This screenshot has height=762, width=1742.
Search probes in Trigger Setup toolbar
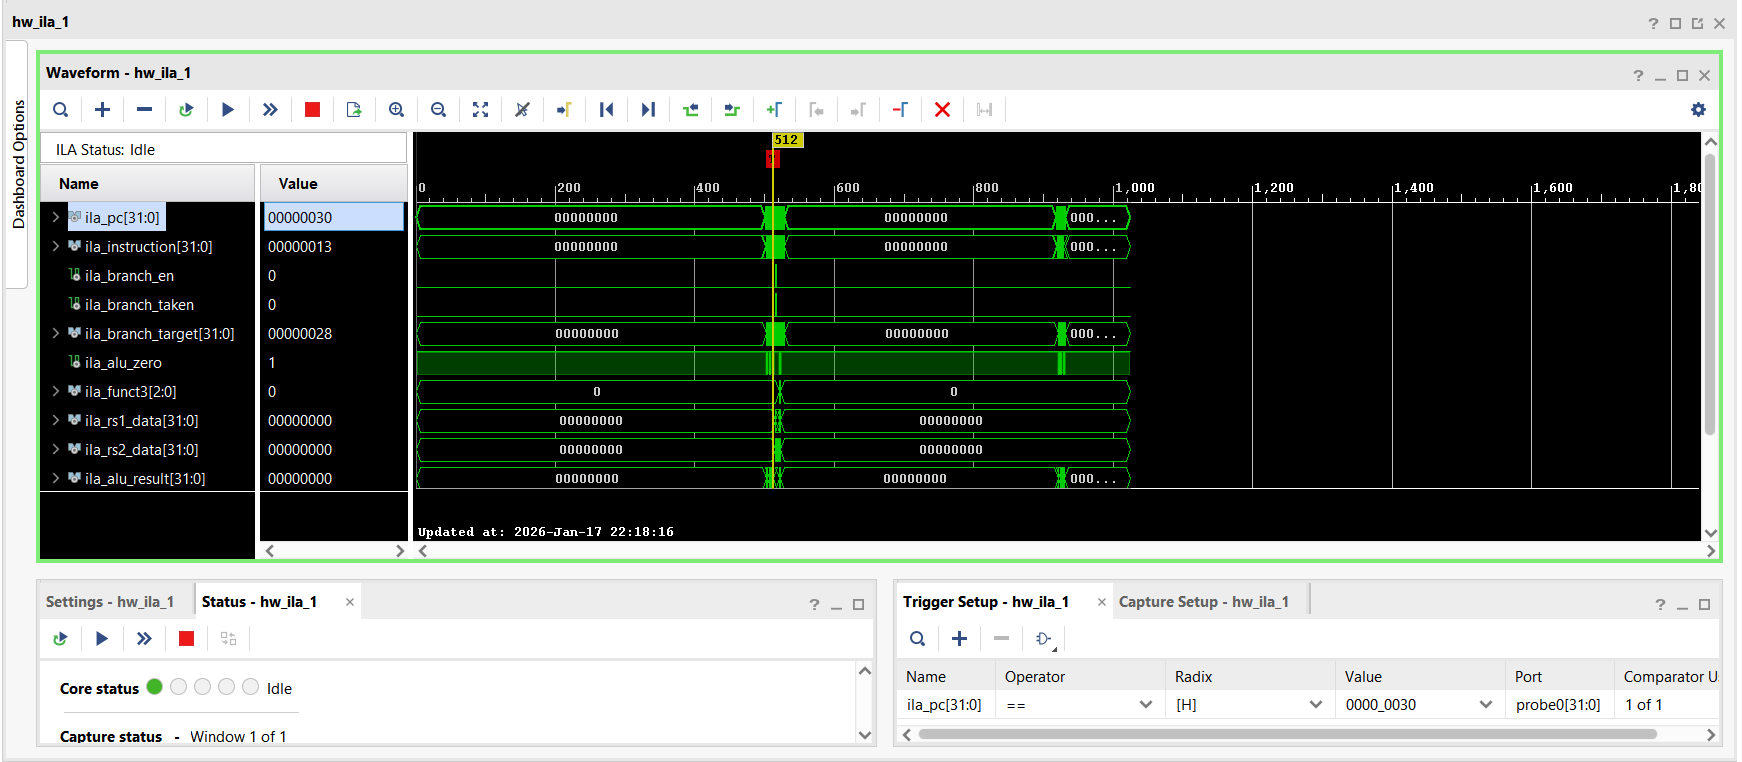coord(917,639)
